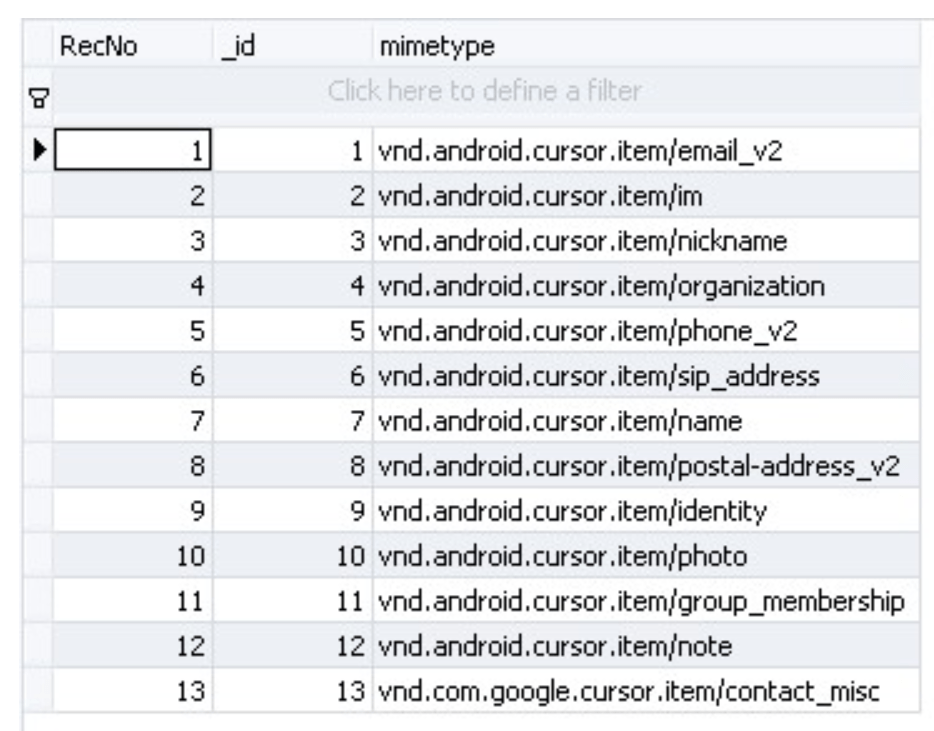This screenshot has width=934, height=731.
Task: Select the identity mimetype cell
Action: [647, 511]
